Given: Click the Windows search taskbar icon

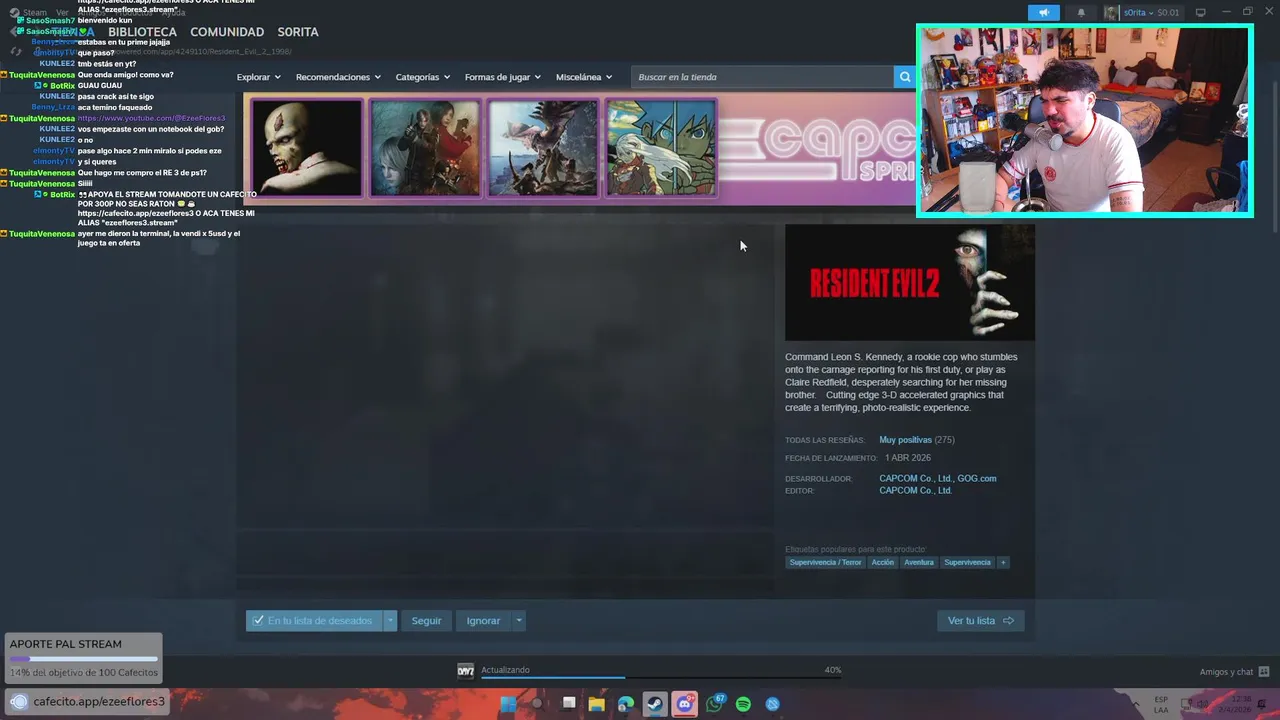Looking at the screenshot, I should 537,704.
